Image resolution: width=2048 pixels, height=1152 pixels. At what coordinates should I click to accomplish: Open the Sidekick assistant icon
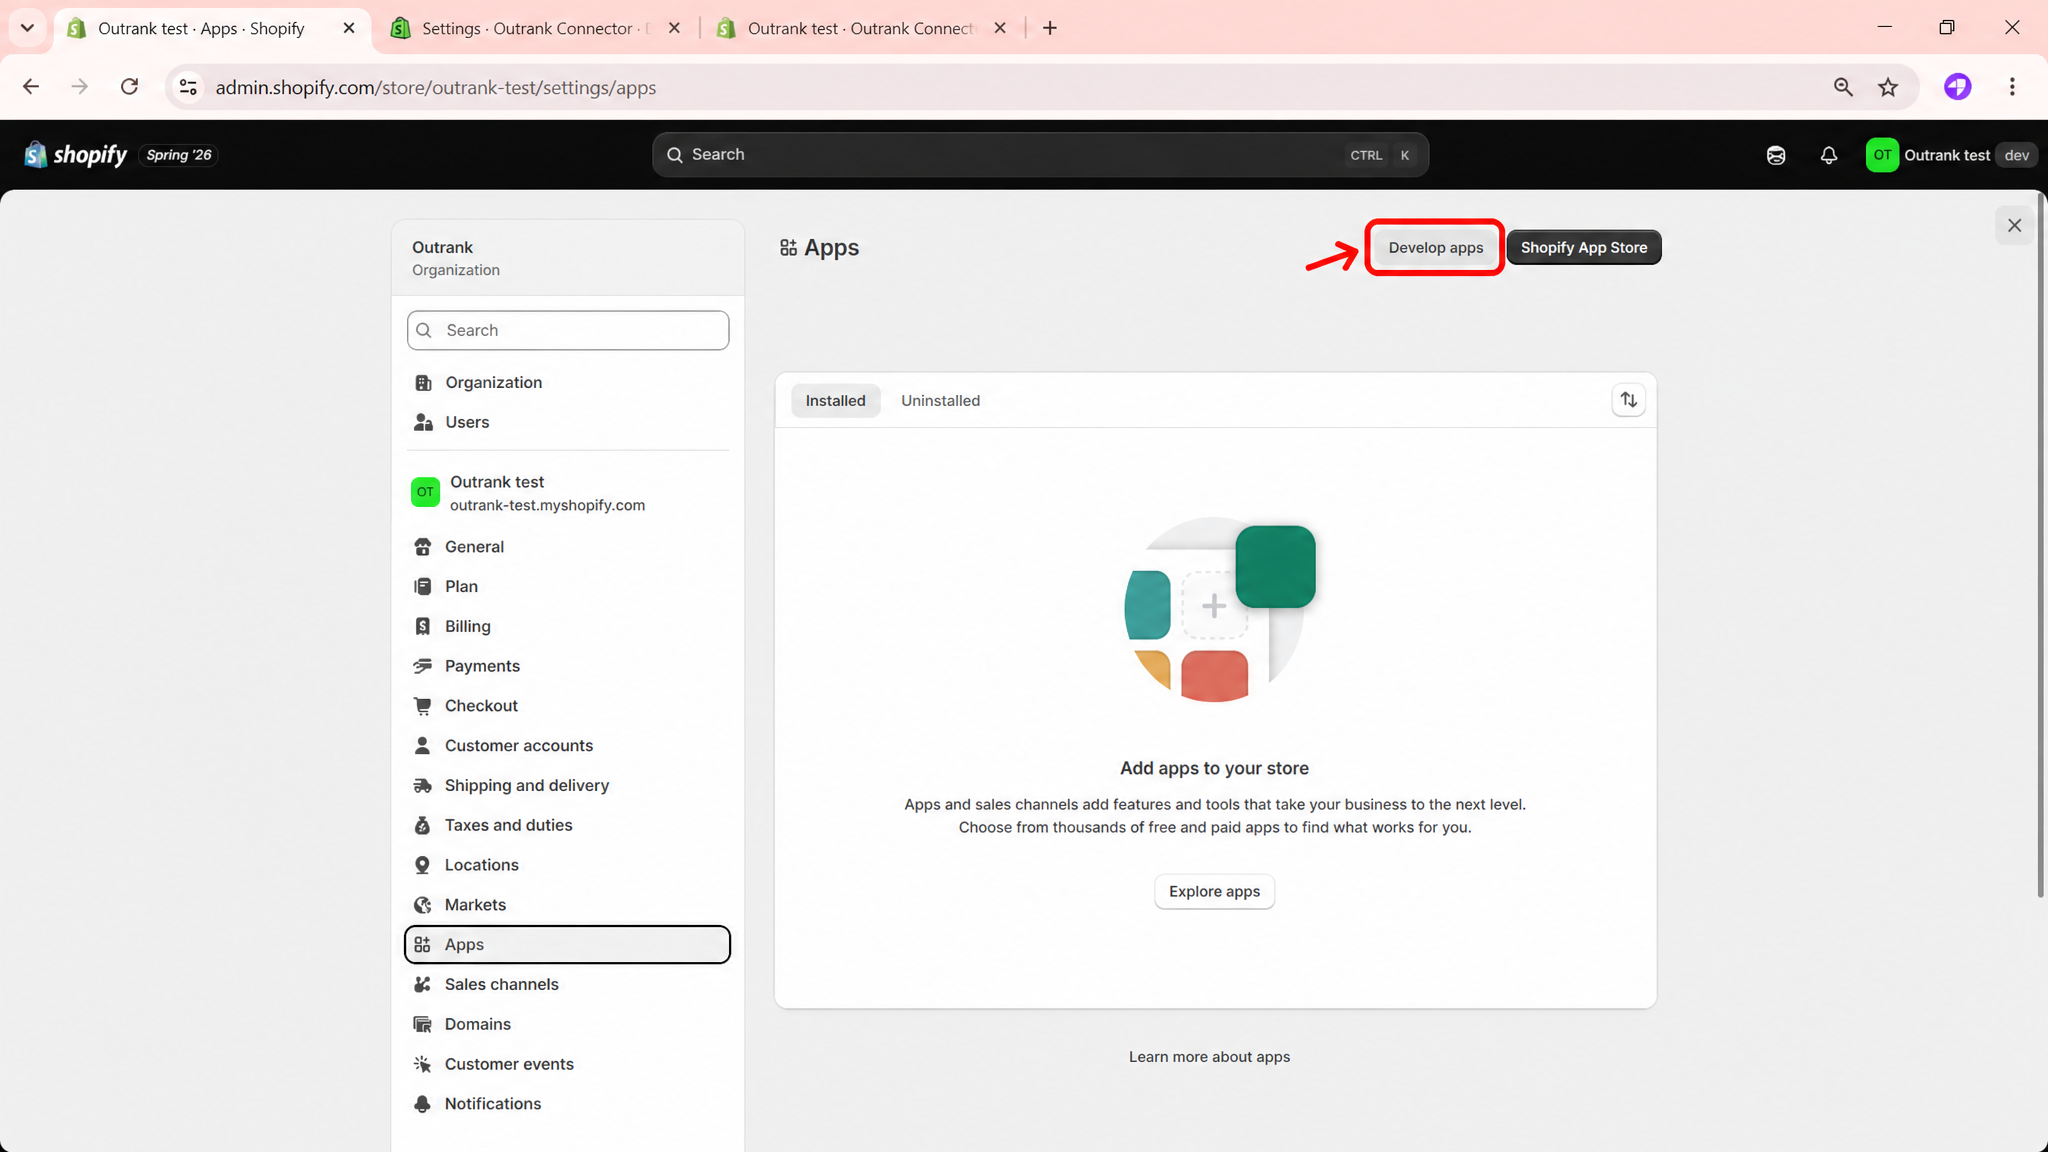pyautogui.click(x=1776, y=155)
